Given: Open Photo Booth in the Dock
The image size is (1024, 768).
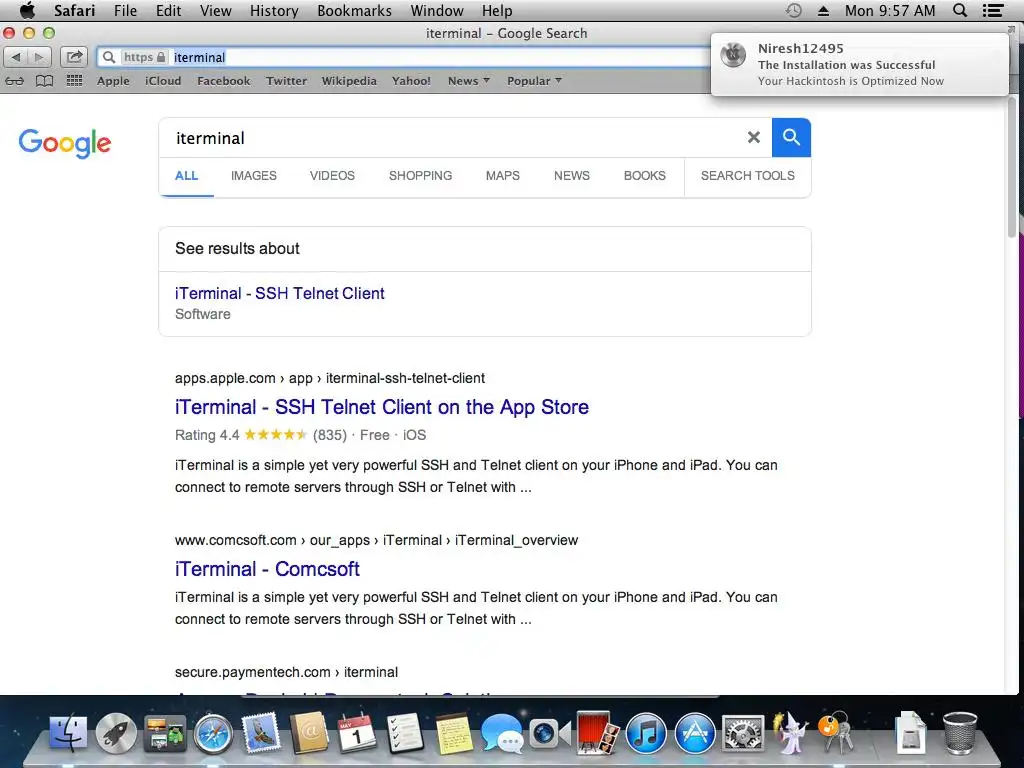Looking at the screenshot, I should tap(598, 732).
